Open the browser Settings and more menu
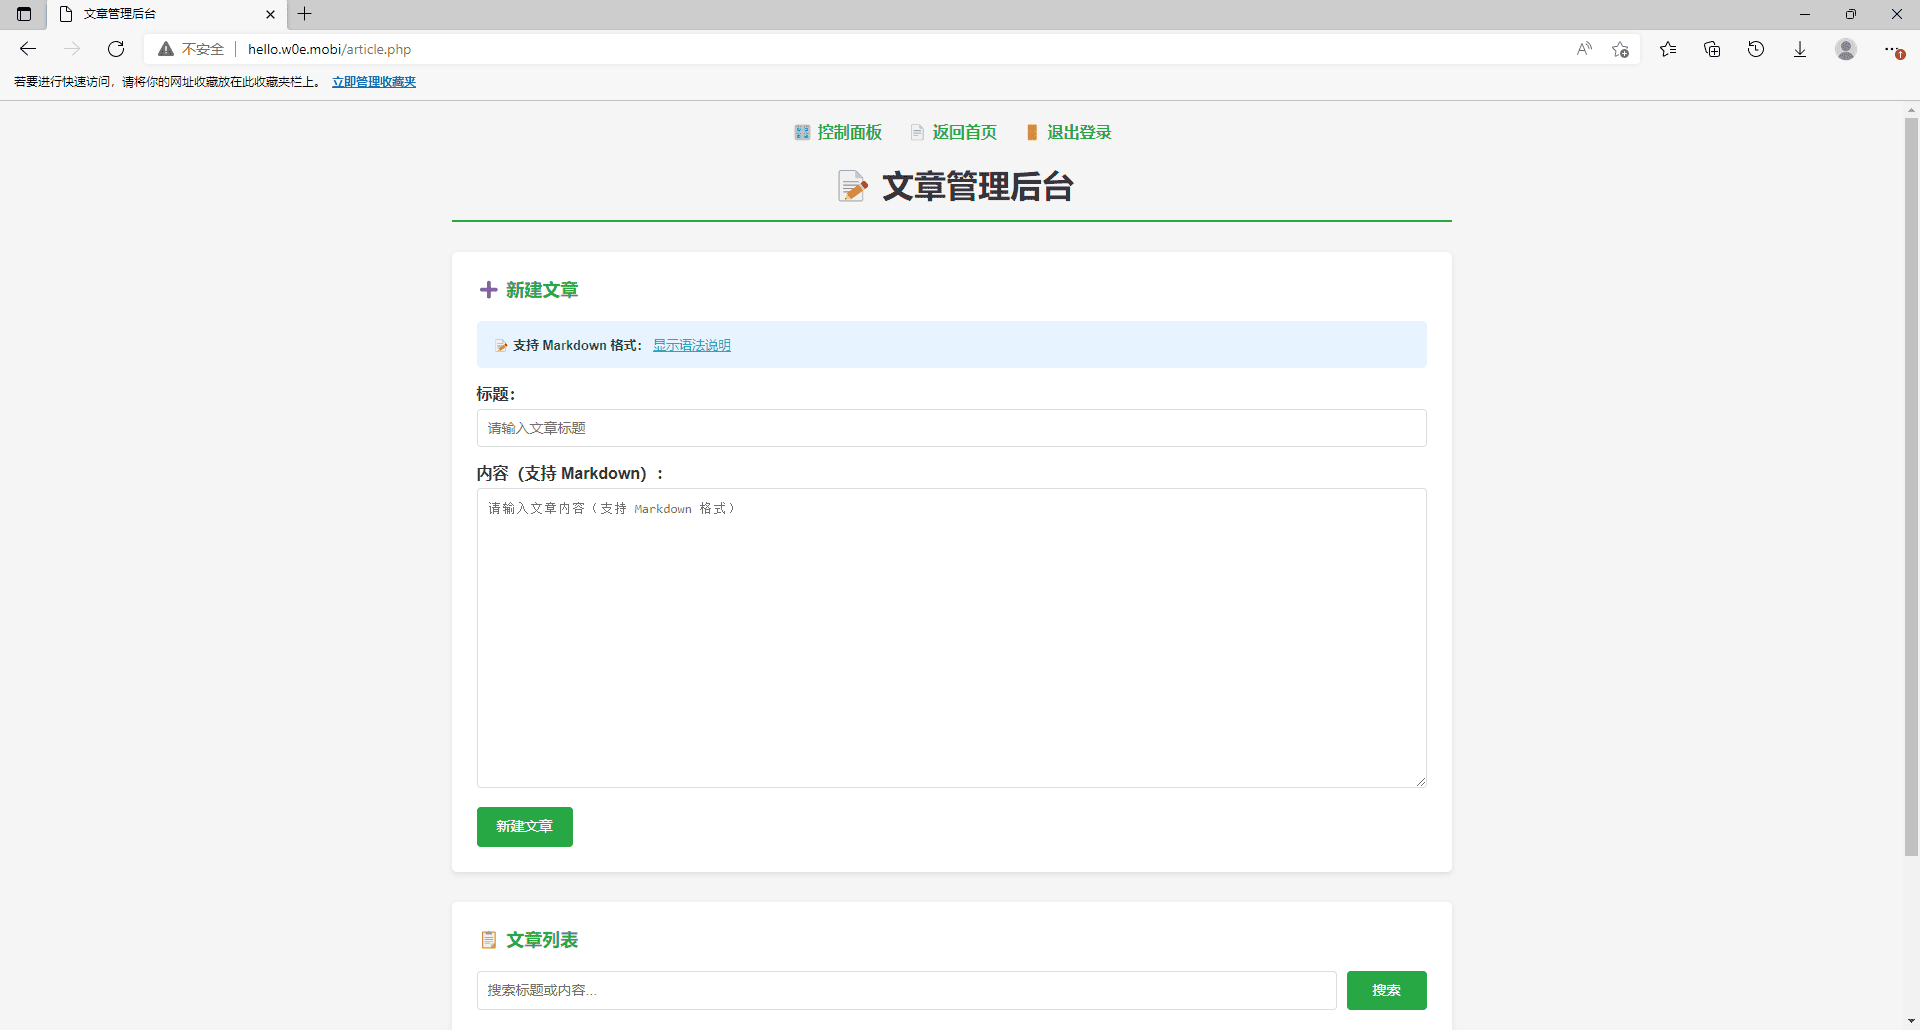The width and height of the screenshot is (1920, 1030). pos(1892,49)
